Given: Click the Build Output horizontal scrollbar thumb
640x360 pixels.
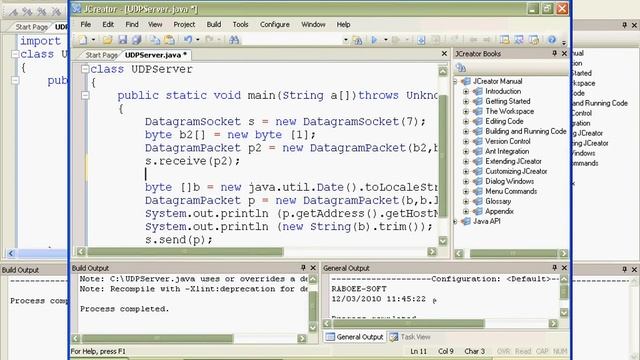Looking at the screenshot, I should (x=157, y=338).
